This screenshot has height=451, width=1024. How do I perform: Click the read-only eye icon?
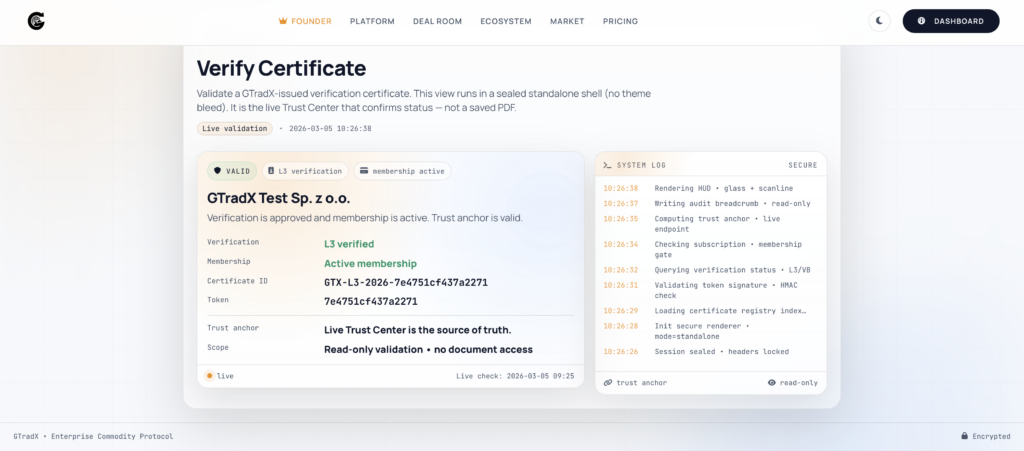tap(772, 383)
